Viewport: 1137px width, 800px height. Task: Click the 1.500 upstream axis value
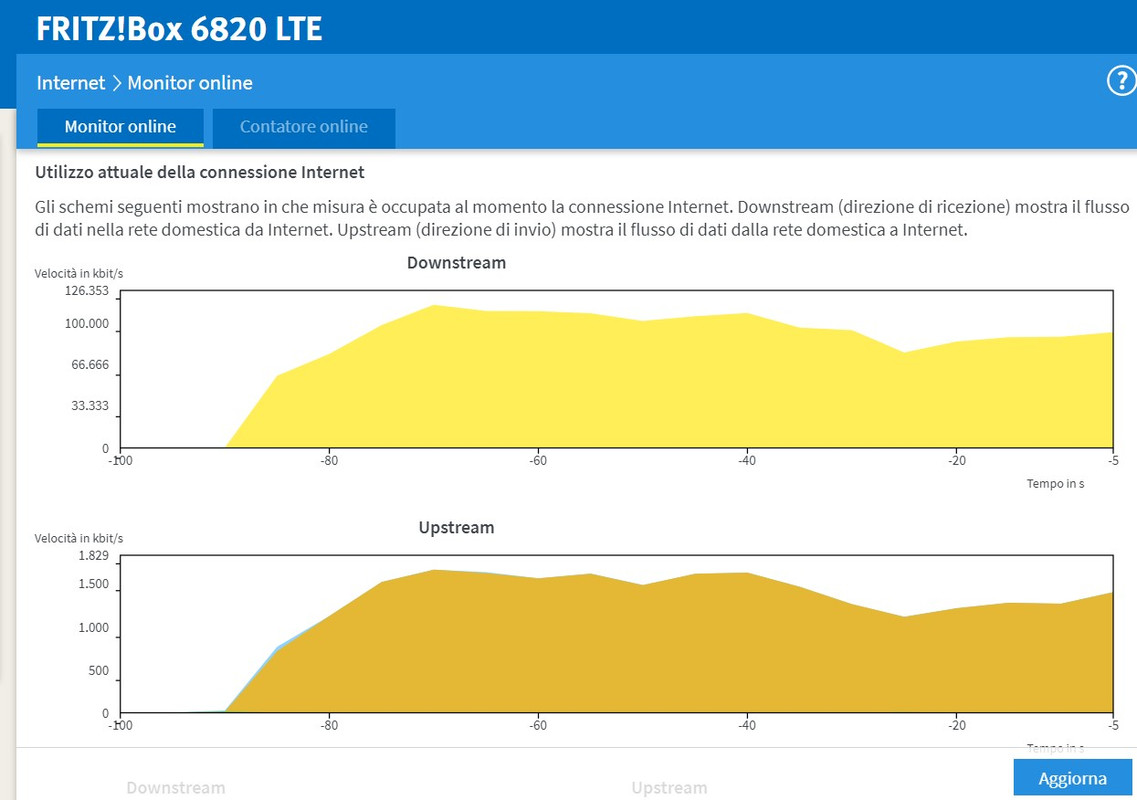(x=94, y=584)
